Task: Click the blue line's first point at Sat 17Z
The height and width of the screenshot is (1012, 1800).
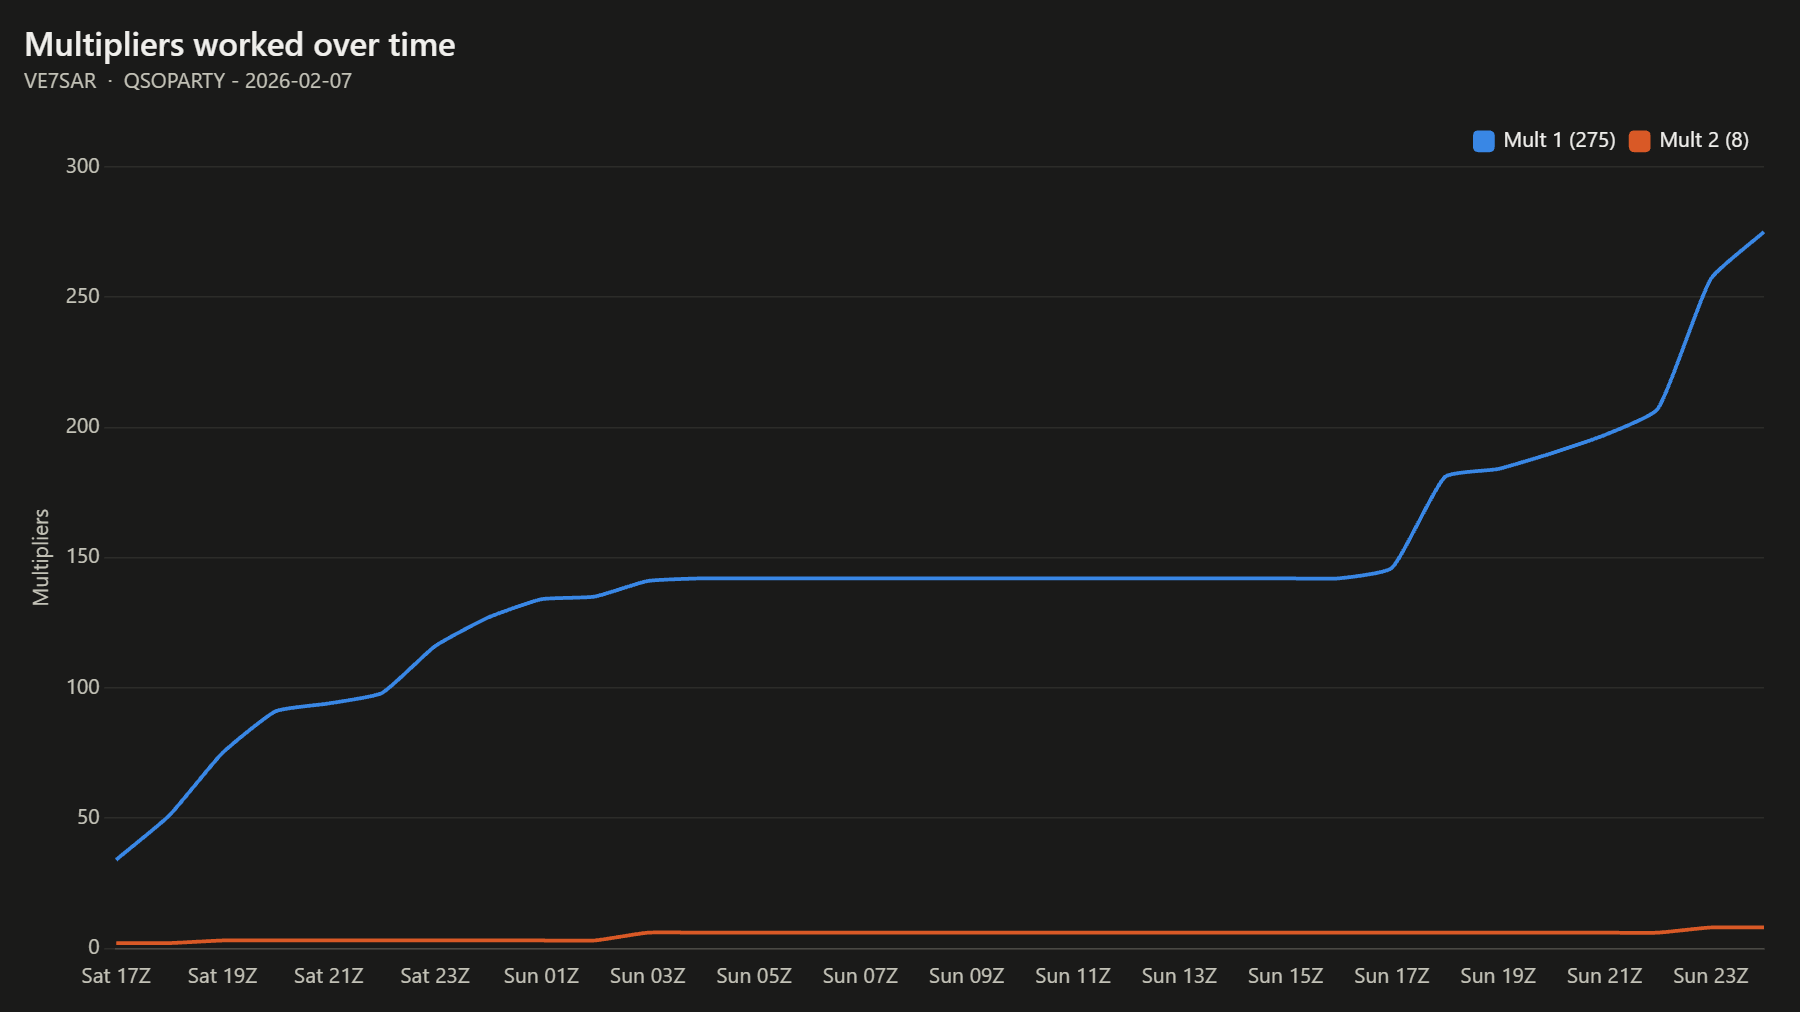Action: 117,859
